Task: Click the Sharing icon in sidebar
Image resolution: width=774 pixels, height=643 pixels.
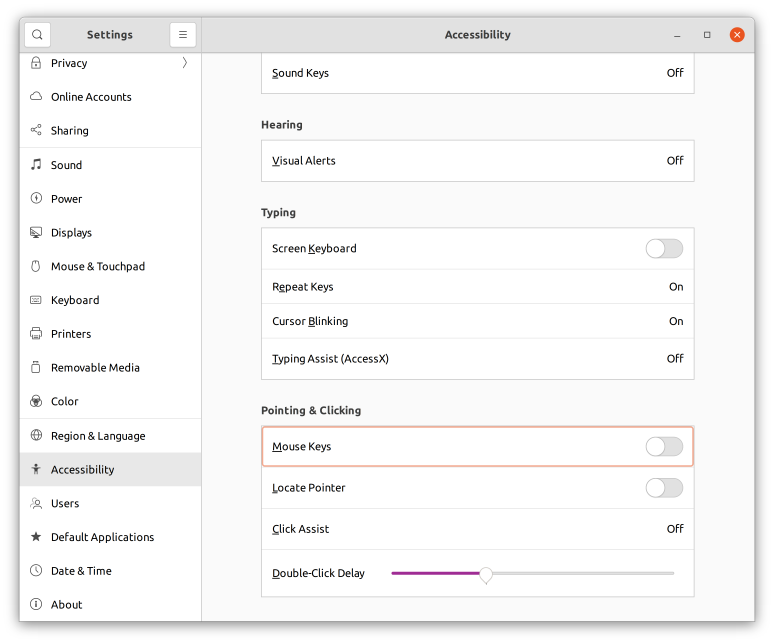Action: 36,130
